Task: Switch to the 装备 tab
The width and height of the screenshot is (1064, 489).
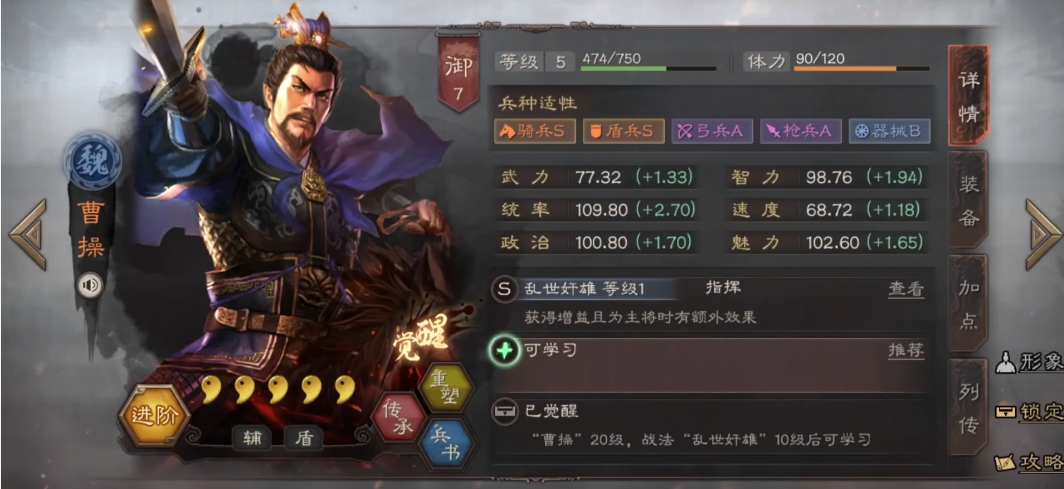Action: [968, 200]
